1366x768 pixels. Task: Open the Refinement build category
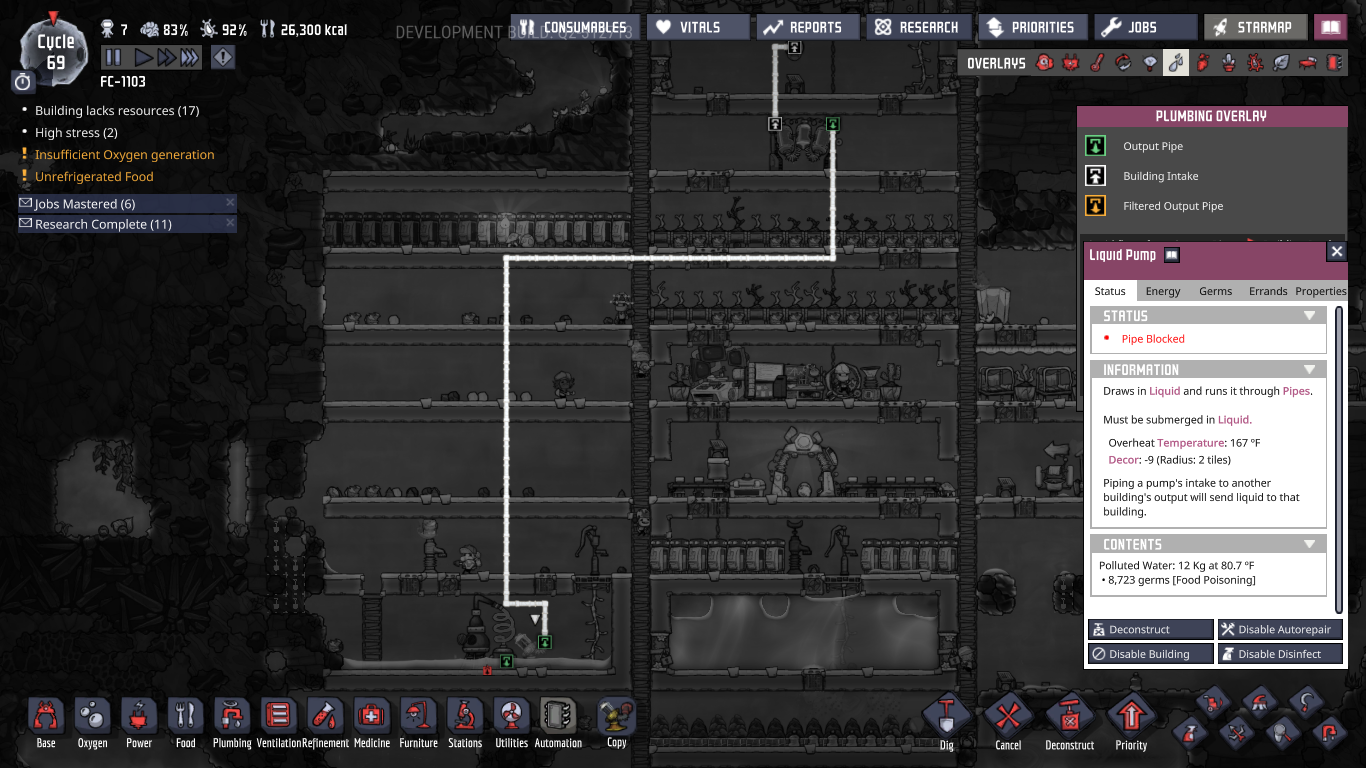[325, 723]
